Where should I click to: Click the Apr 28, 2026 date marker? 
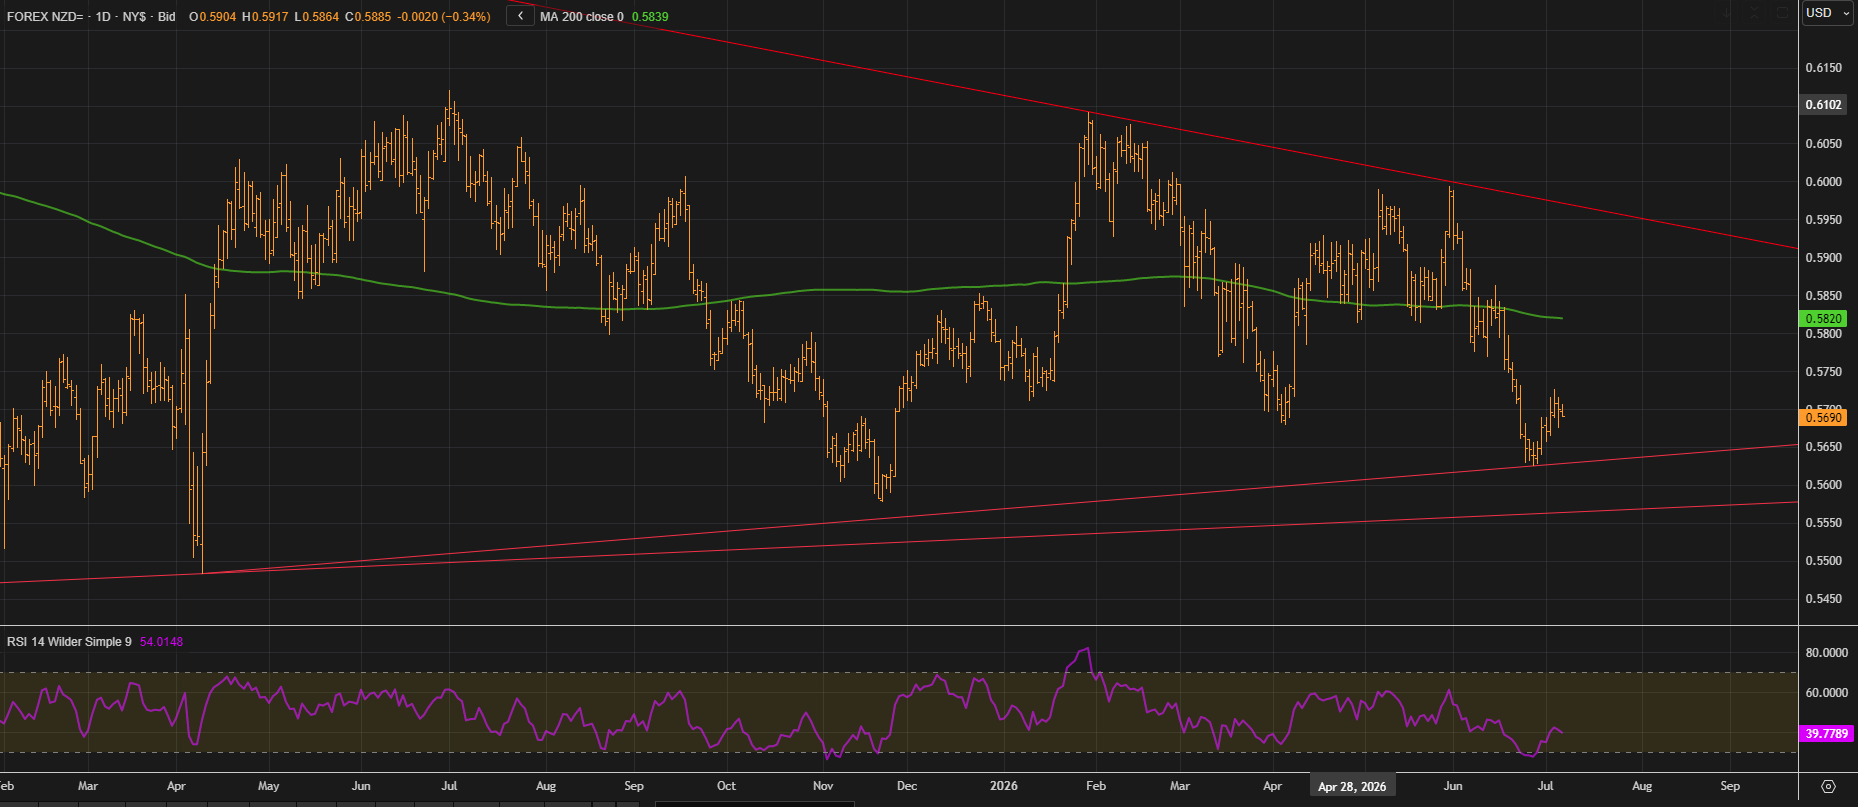(x=1352, y=786)
